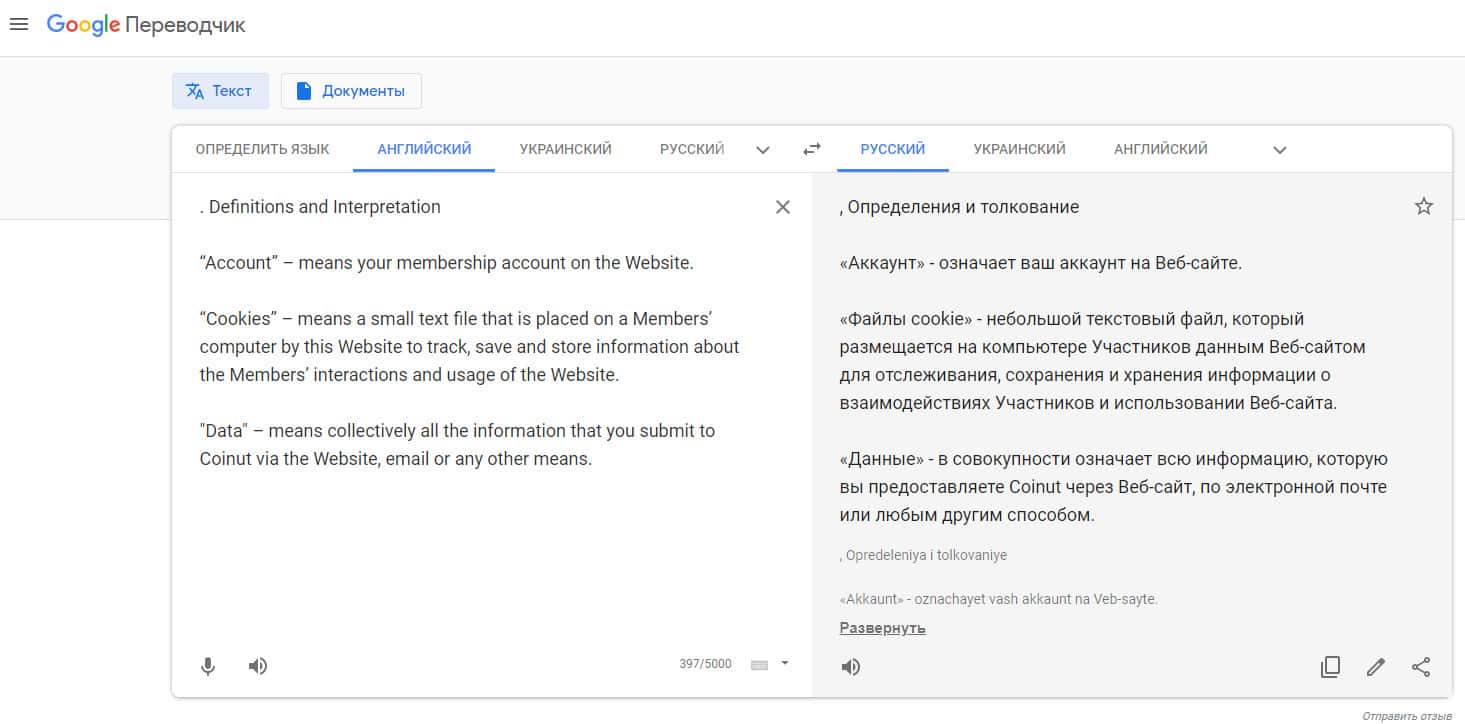Suggest an edit with pencil icon
1465x724 pixels.
pyautogui.click(x=1376, y=667)
